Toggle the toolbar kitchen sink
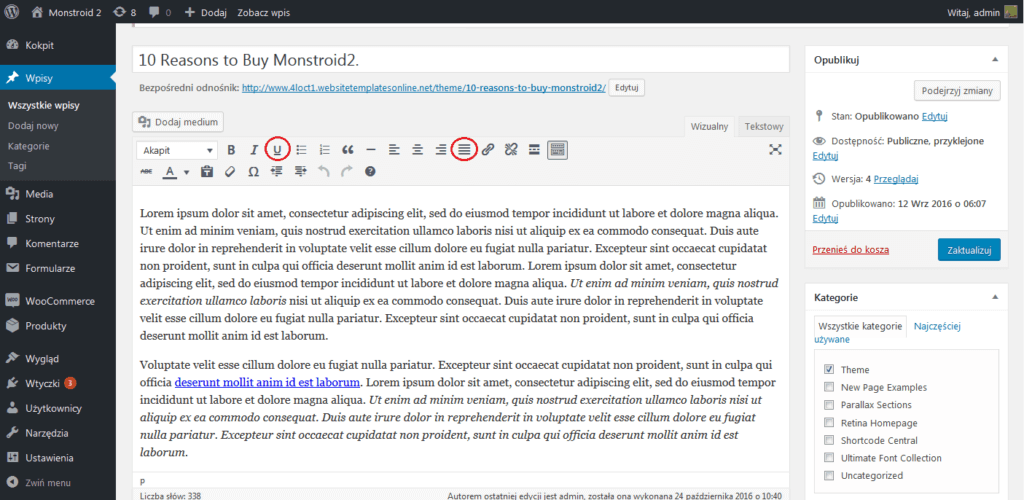The image size is (1024, 500). [558, 150]
